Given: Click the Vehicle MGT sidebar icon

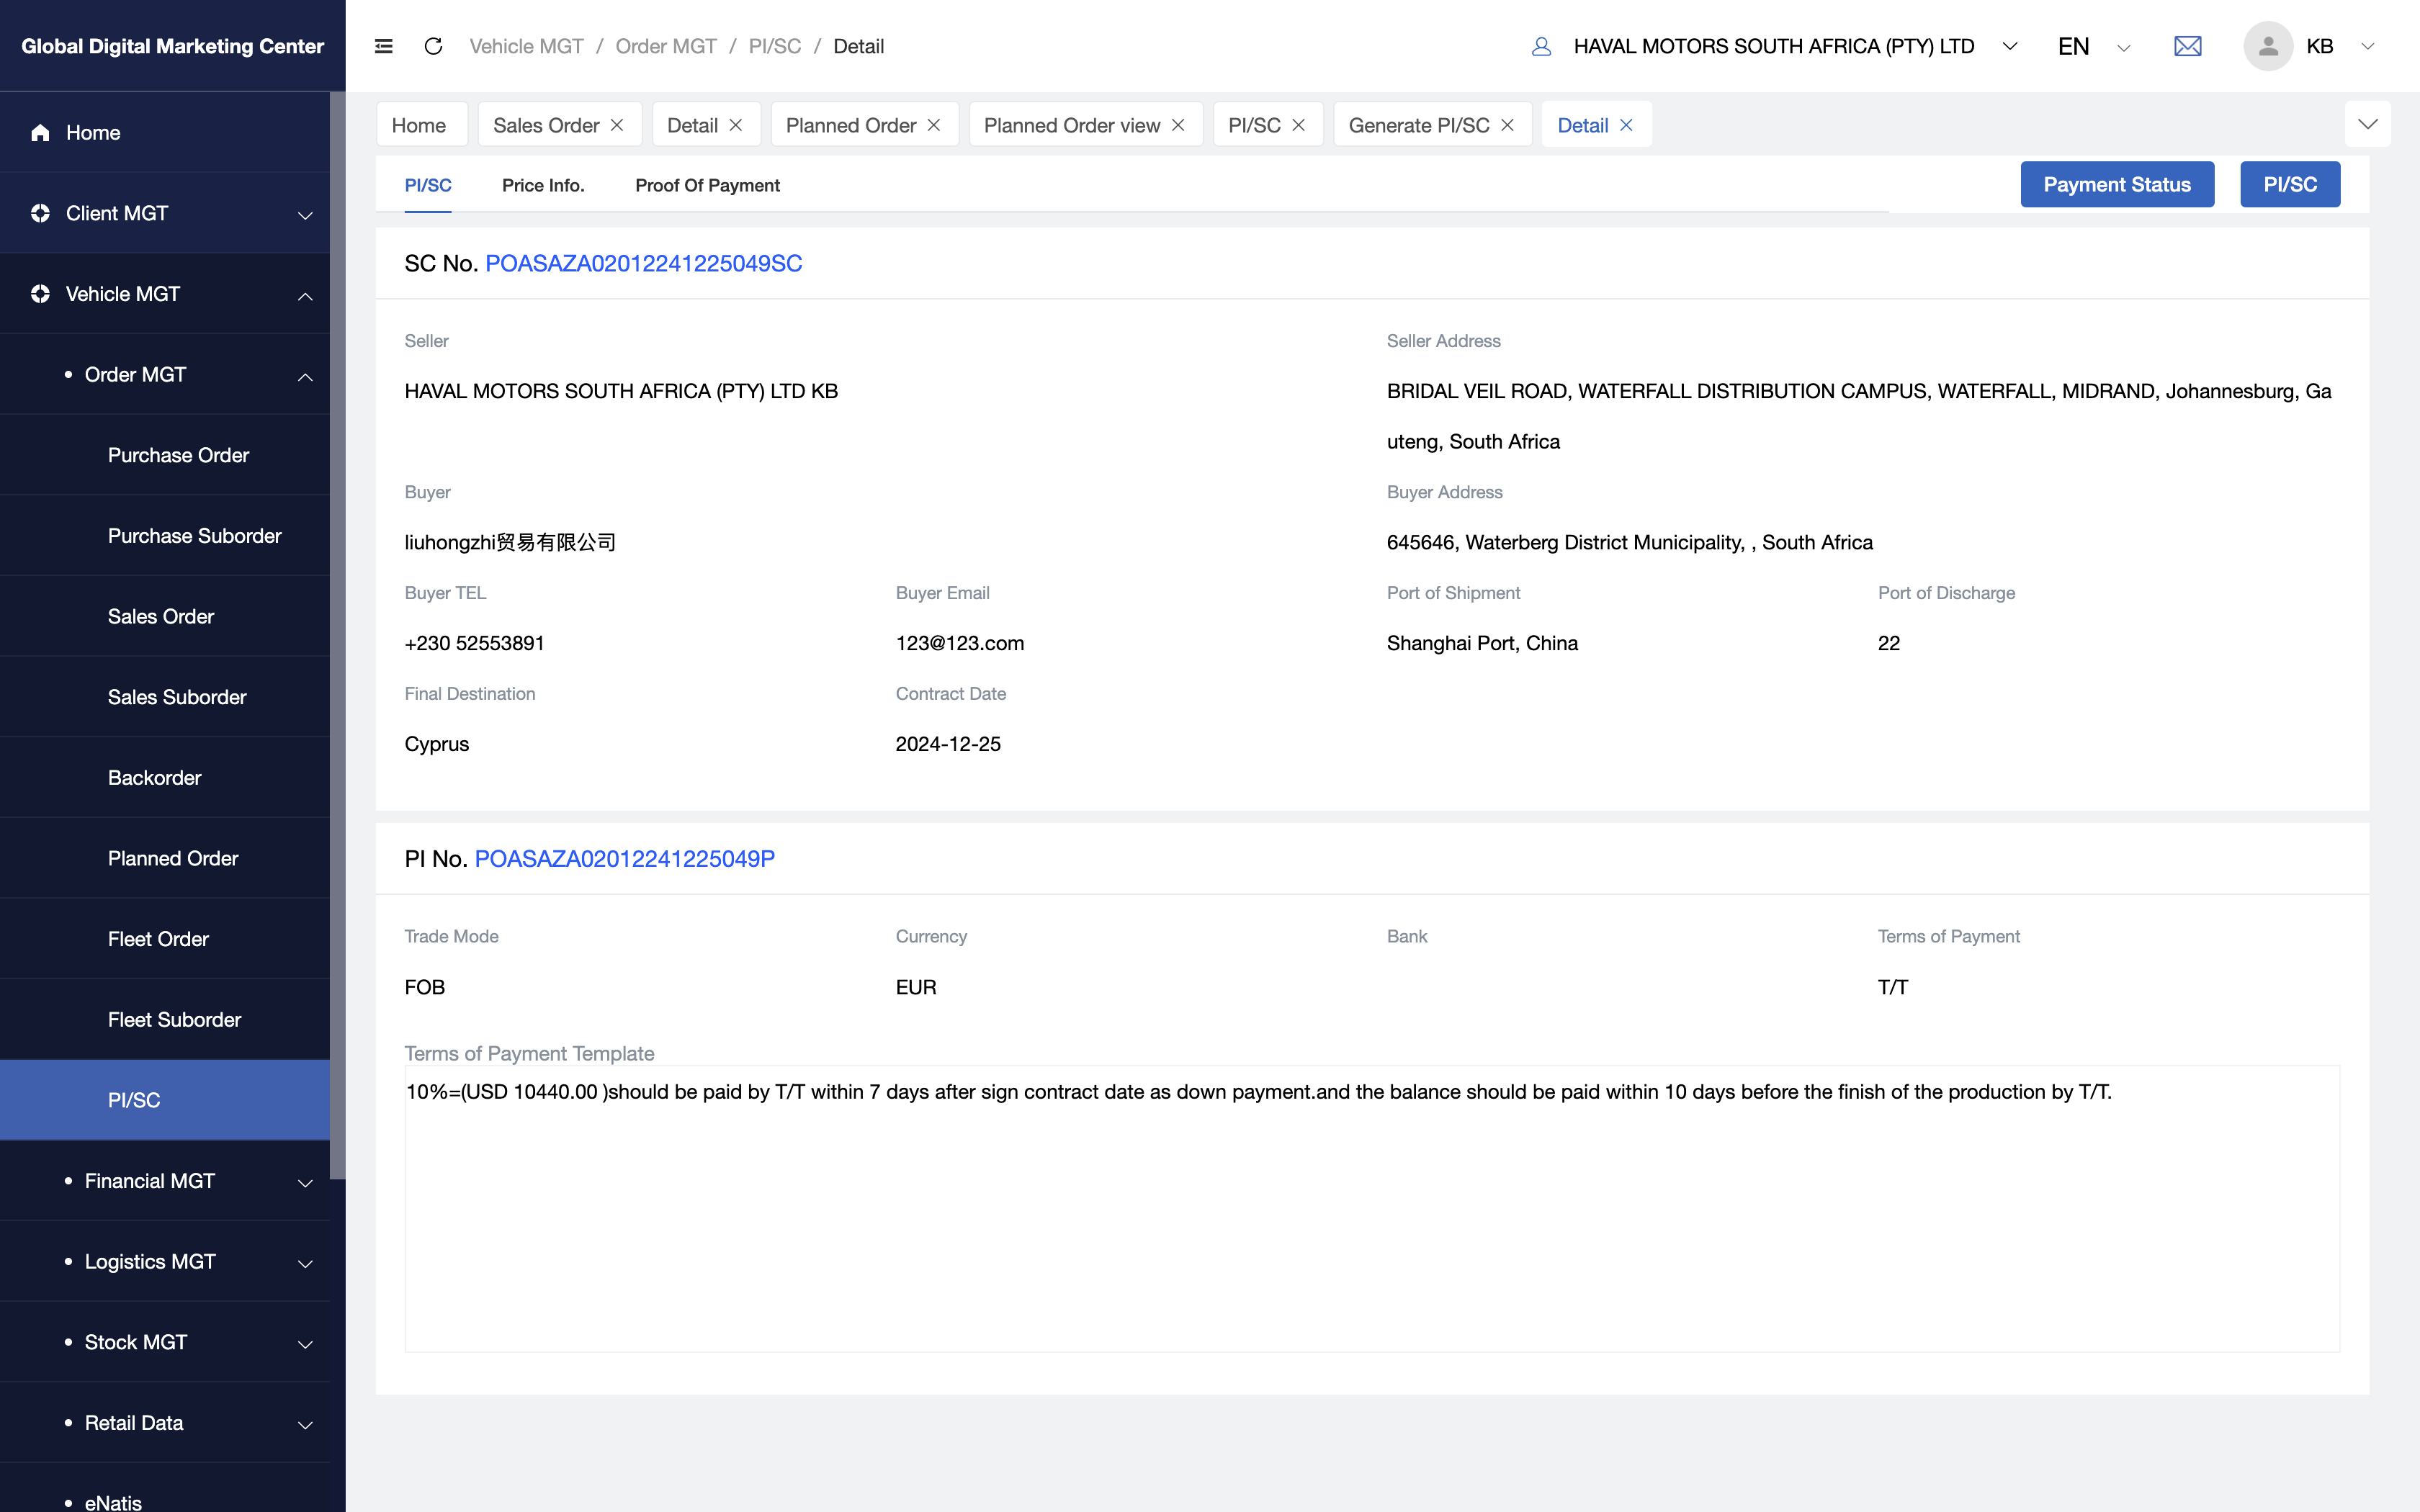Looking at the screenshot, I should click(x=40, y=294).
